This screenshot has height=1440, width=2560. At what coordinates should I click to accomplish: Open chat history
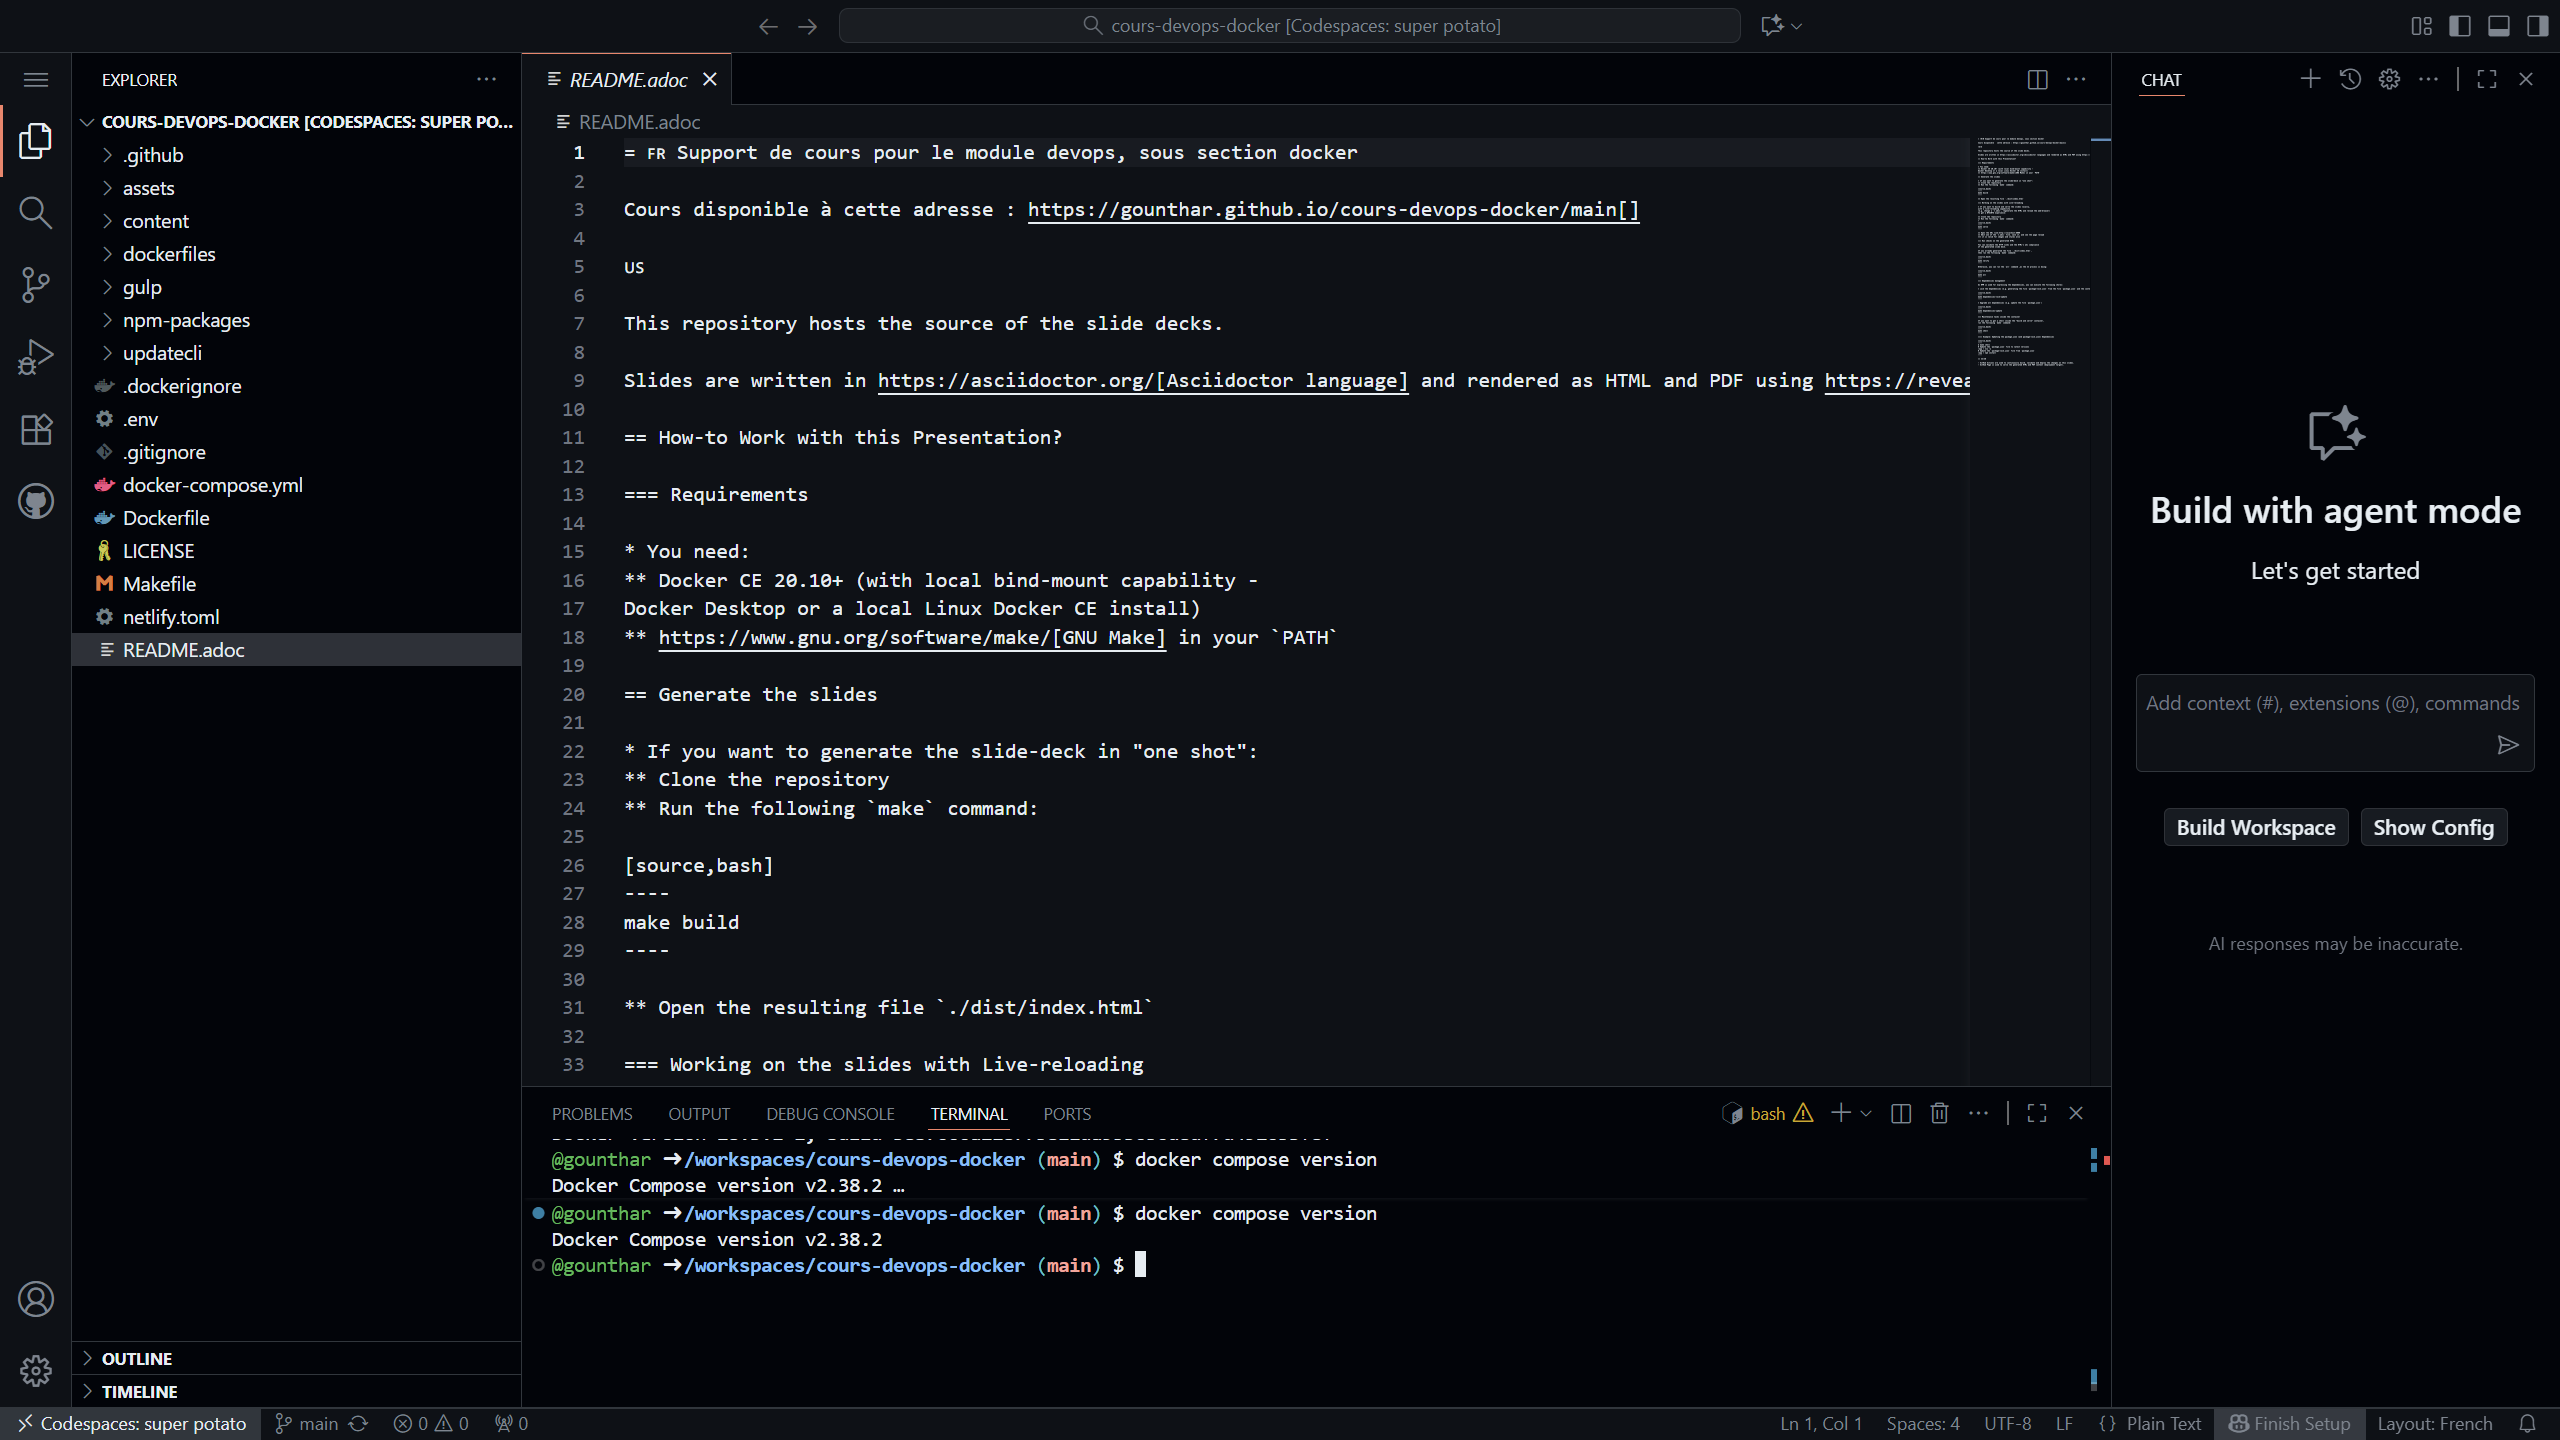[2350, 79]
